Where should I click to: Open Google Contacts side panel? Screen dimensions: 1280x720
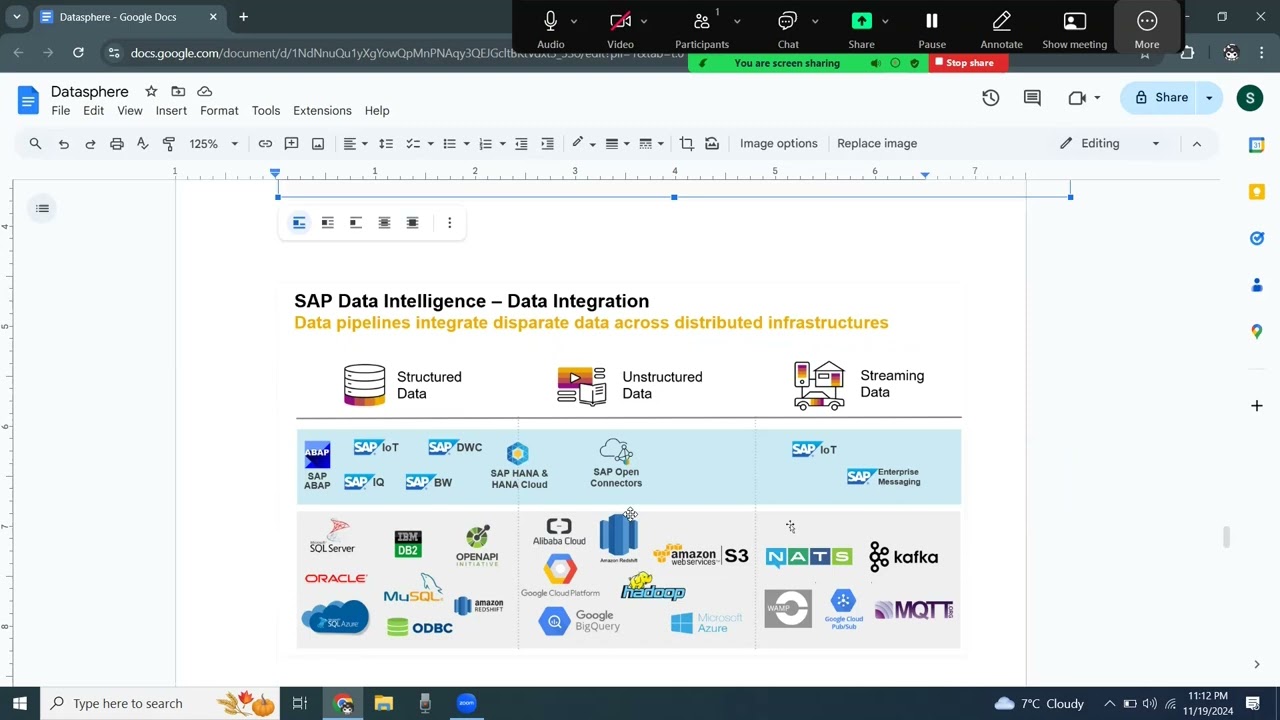click(1257, 285)
